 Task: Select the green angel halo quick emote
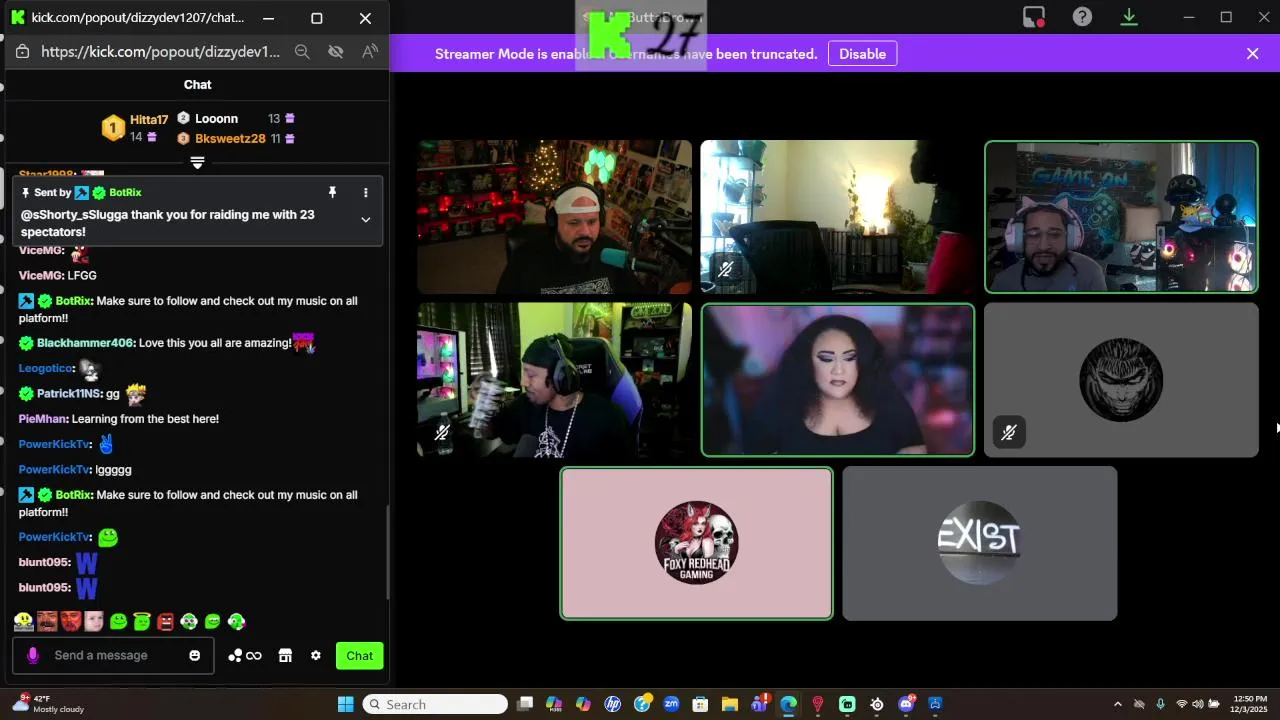click(x=142, y=621)
